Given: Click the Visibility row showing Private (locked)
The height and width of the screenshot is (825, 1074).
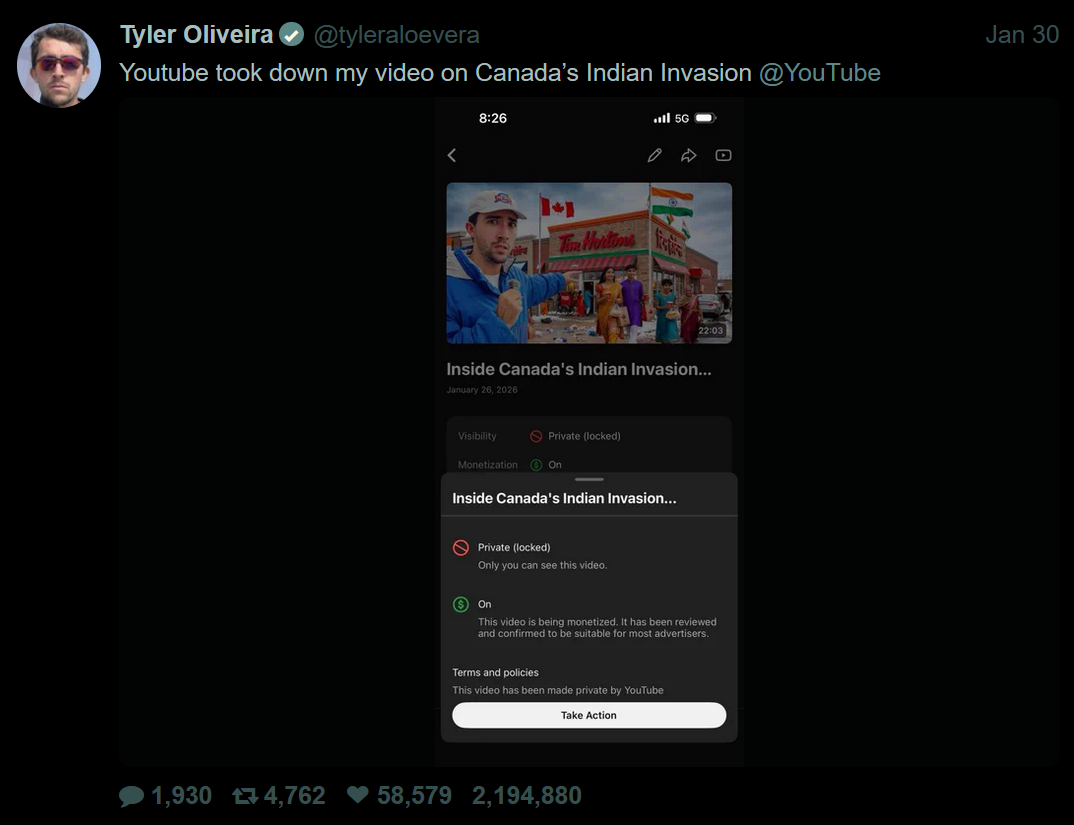Looking at the screenshot, I should (588, 436).
